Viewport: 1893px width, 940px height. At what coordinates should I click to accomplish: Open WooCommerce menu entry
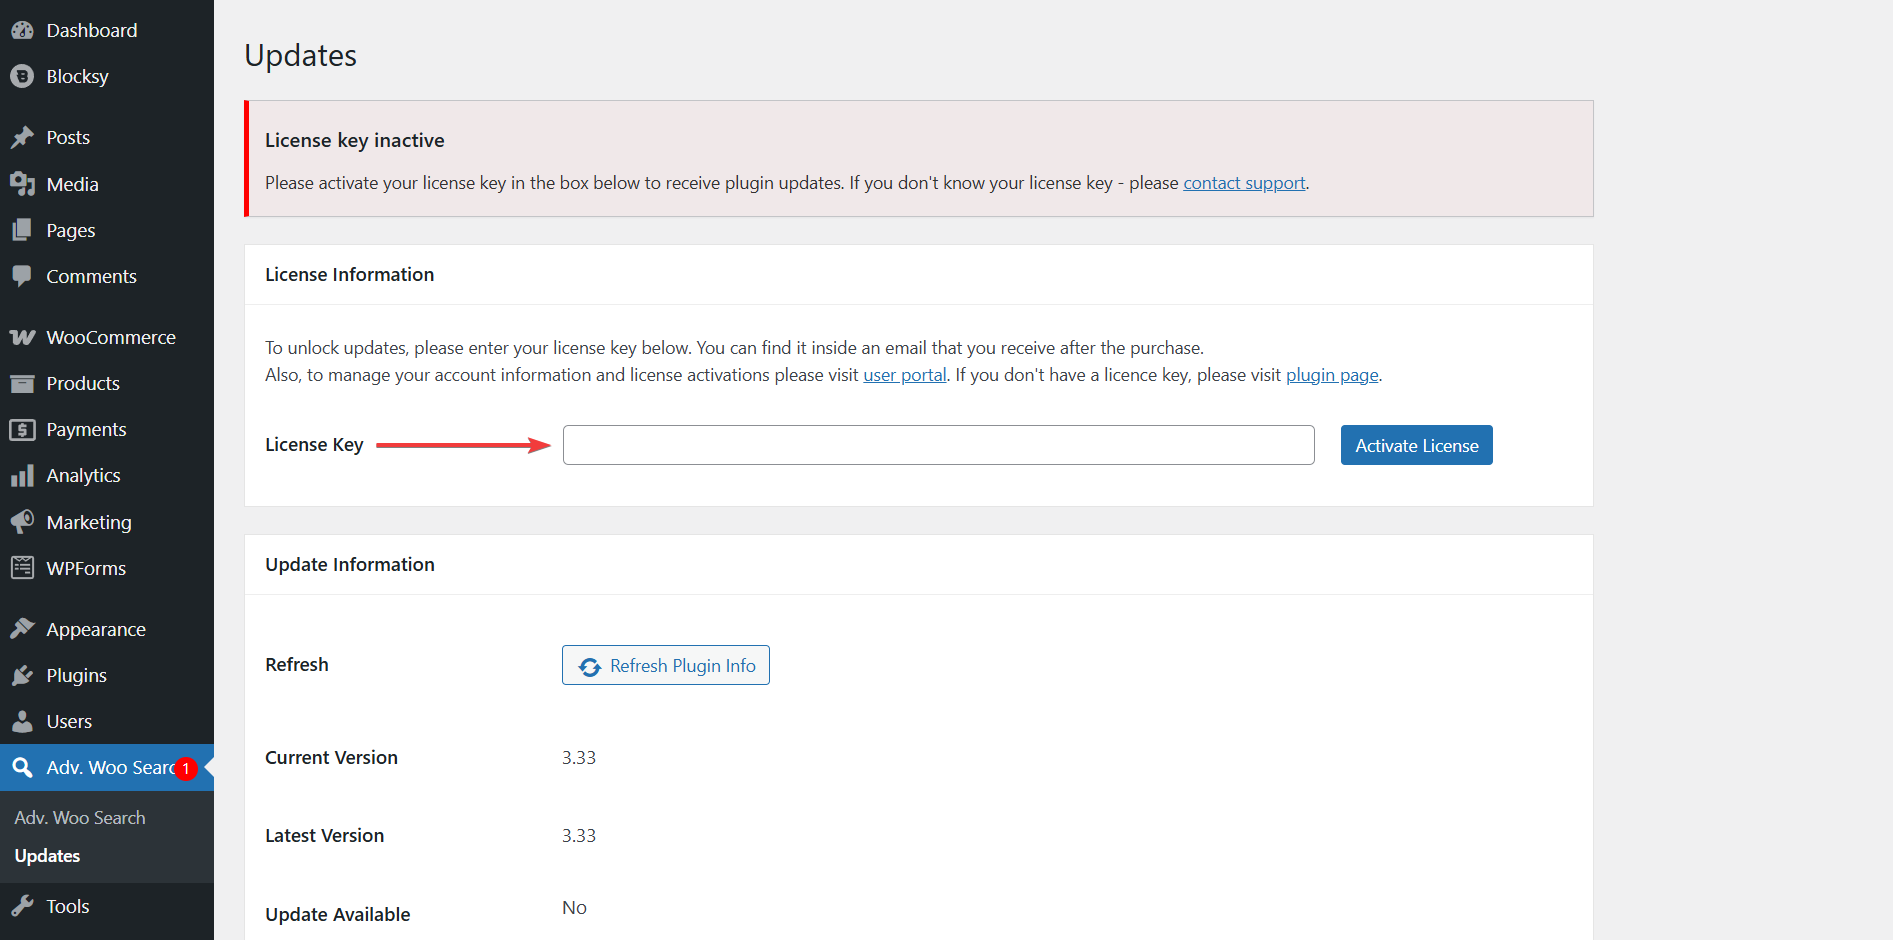tap(111, 337)
